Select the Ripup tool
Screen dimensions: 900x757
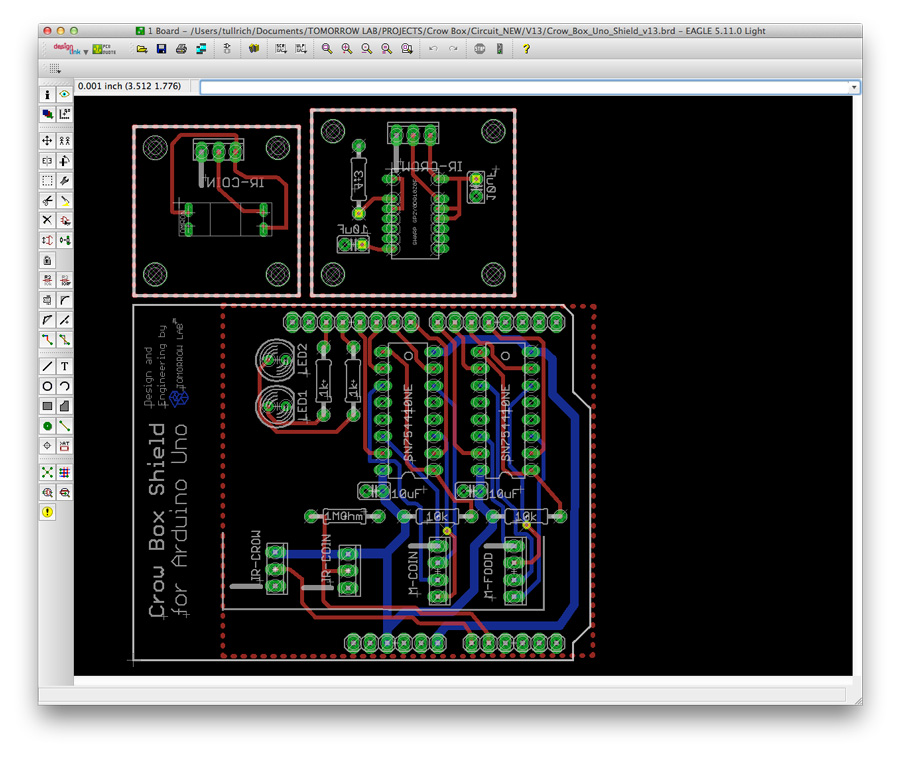tap(65, 340)
